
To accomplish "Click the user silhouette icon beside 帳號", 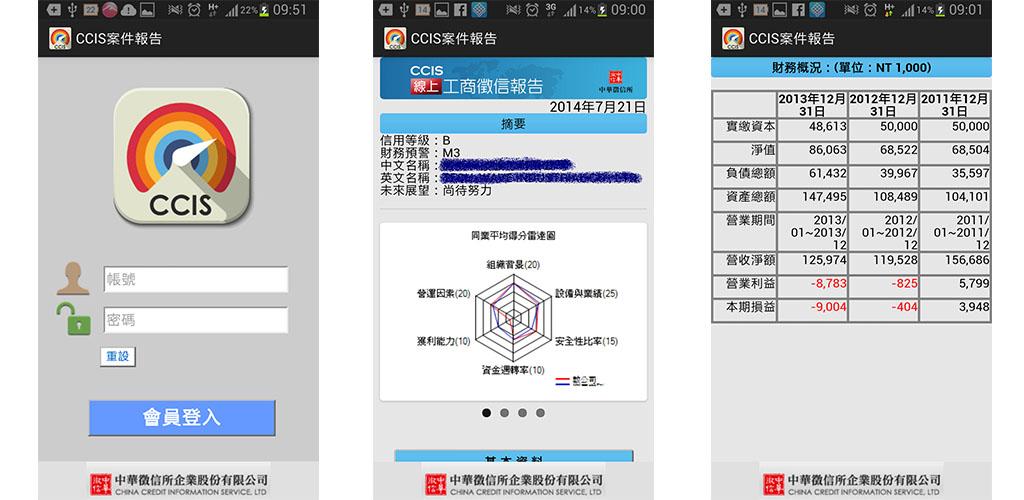I will (x=72, y=279).
